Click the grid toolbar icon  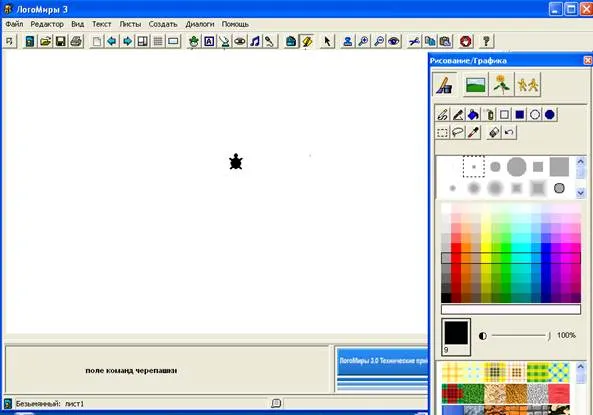(x=158, y=41)
